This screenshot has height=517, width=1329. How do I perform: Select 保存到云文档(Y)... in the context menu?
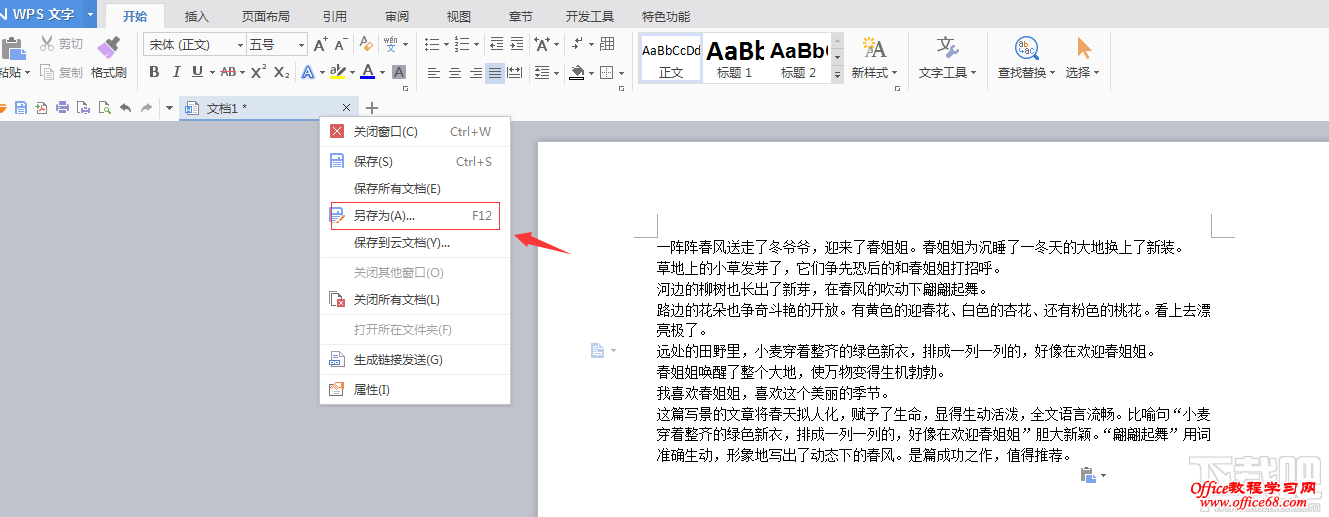[x=415, y=242]
